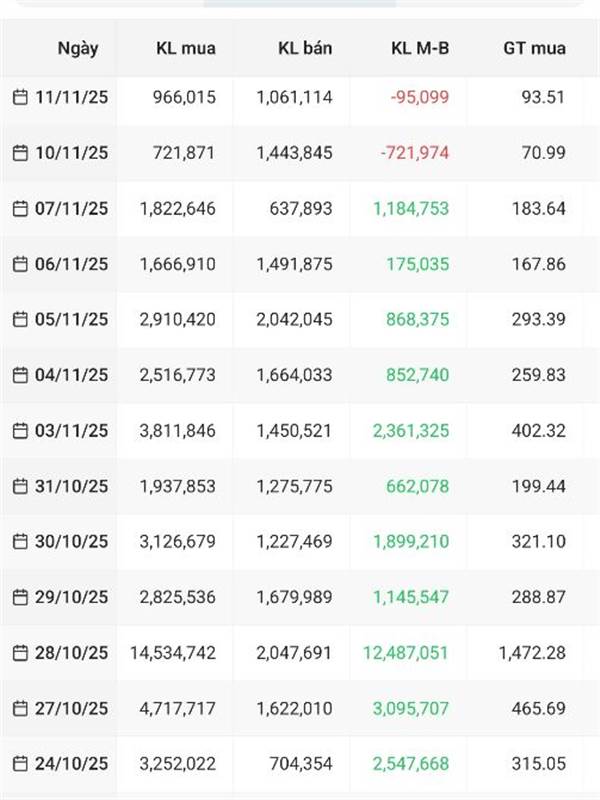Sort by the KL mua column header

coord(186,48)
